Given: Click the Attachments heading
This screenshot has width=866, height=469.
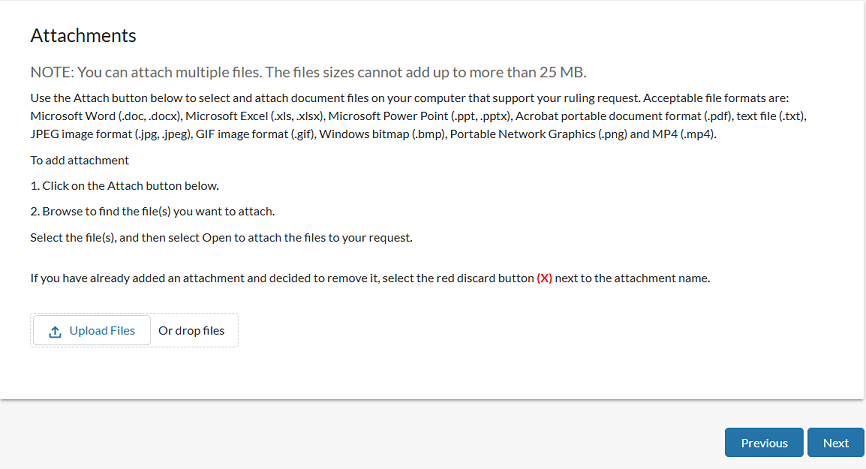Looking at the screenshot, I should tap(83, 36).
